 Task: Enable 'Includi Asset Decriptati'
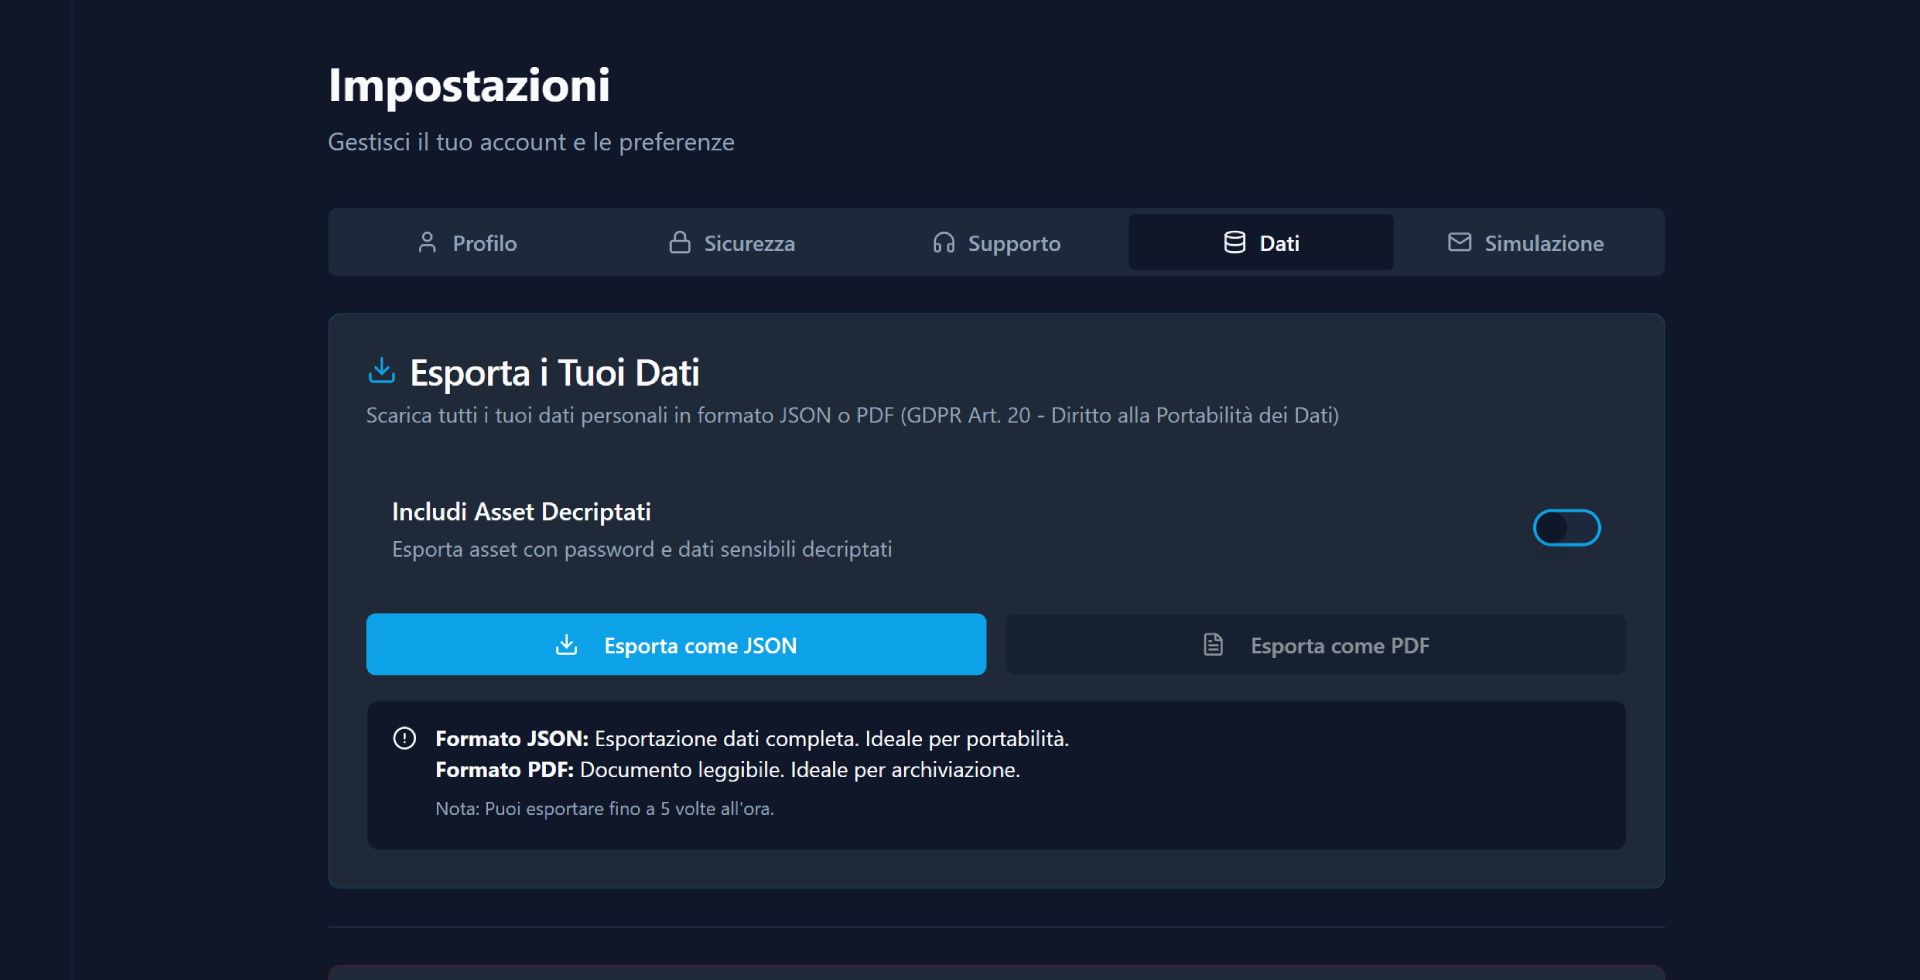tap(1565, 527)
